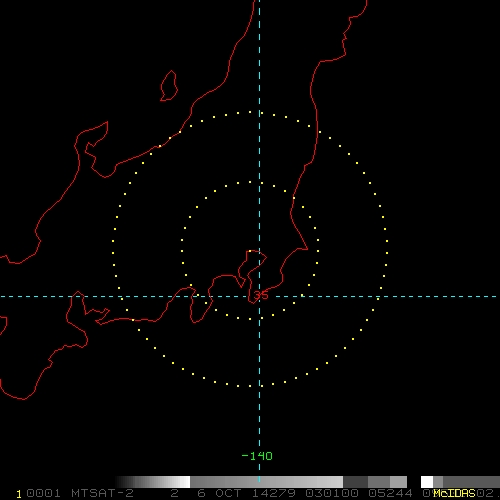Click the darkest gray block in color bar

355,482
